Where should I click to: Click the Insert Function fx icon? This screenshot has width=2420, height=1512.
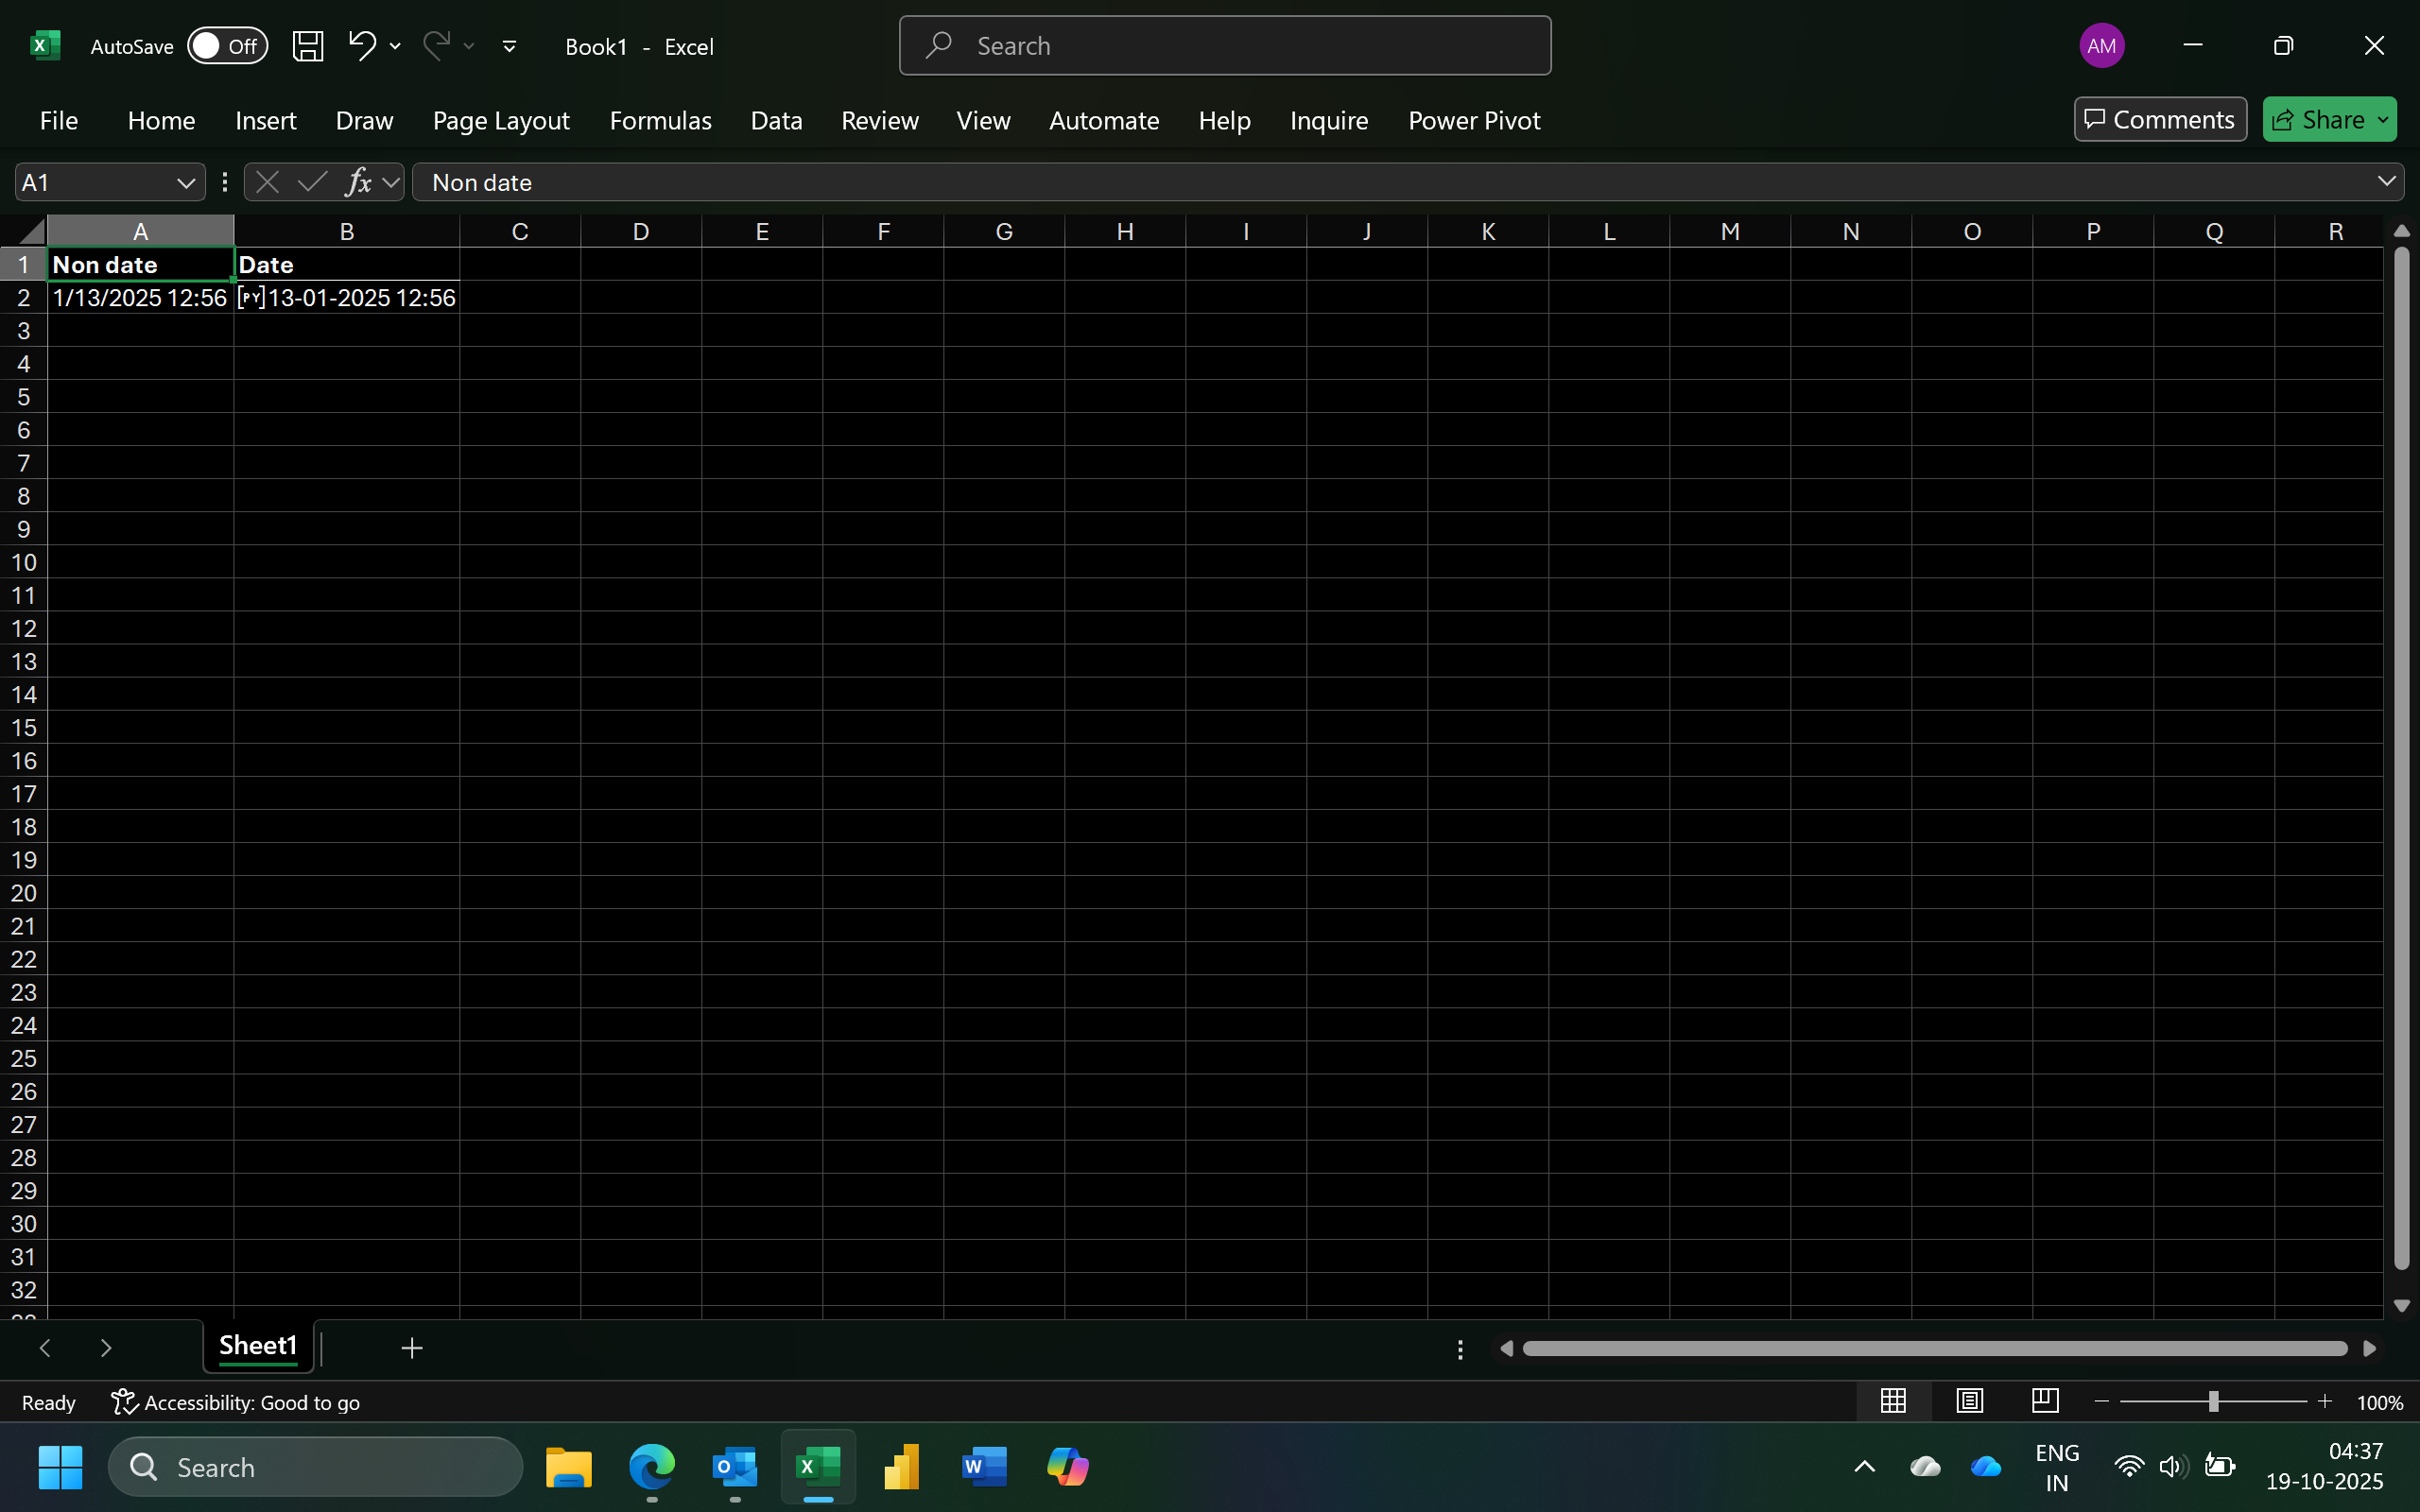357,182
